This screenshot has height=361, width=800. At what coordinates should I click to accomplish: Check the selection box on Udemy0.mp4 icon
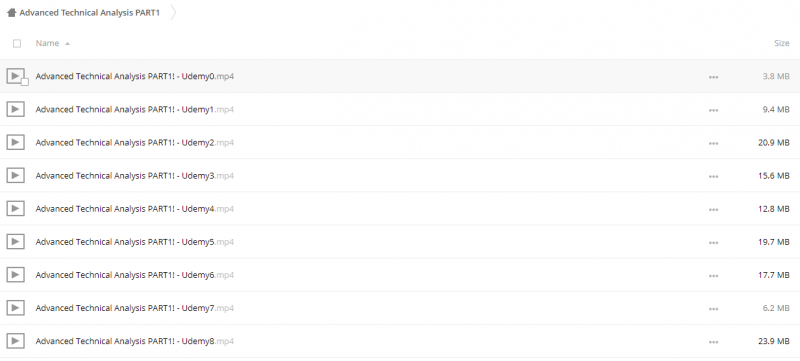tap(24, 82)
